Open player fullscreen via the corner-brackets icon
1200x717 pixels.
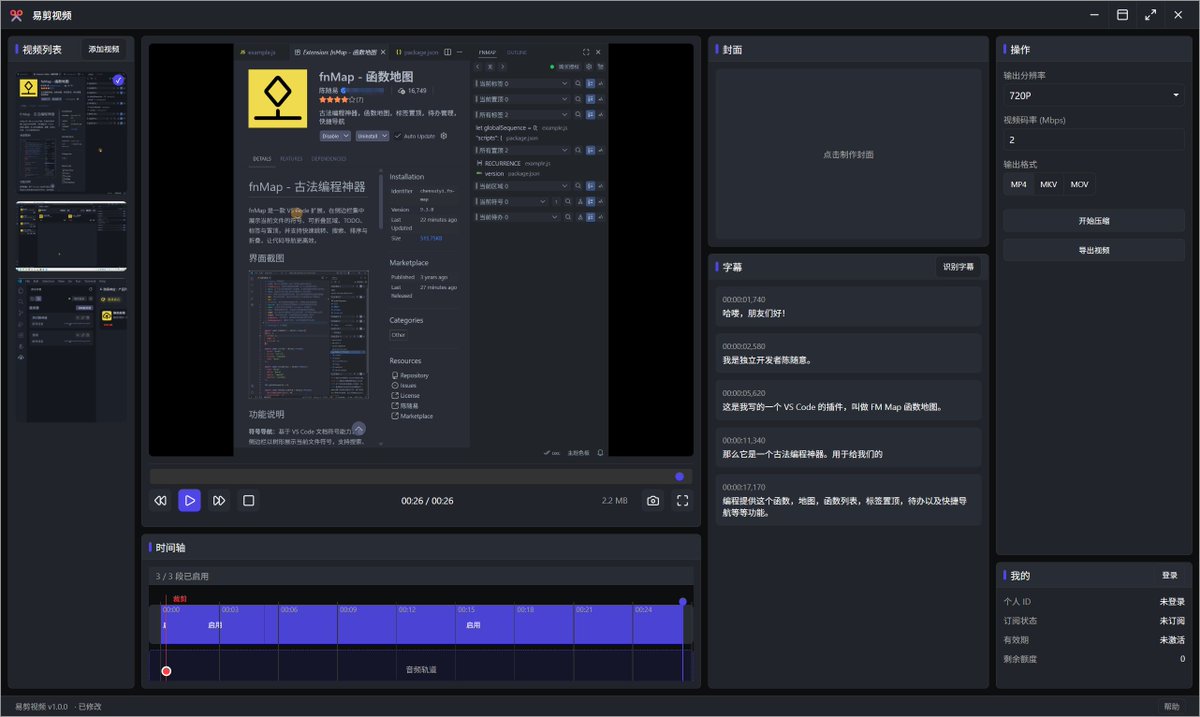tap(683, 500)
